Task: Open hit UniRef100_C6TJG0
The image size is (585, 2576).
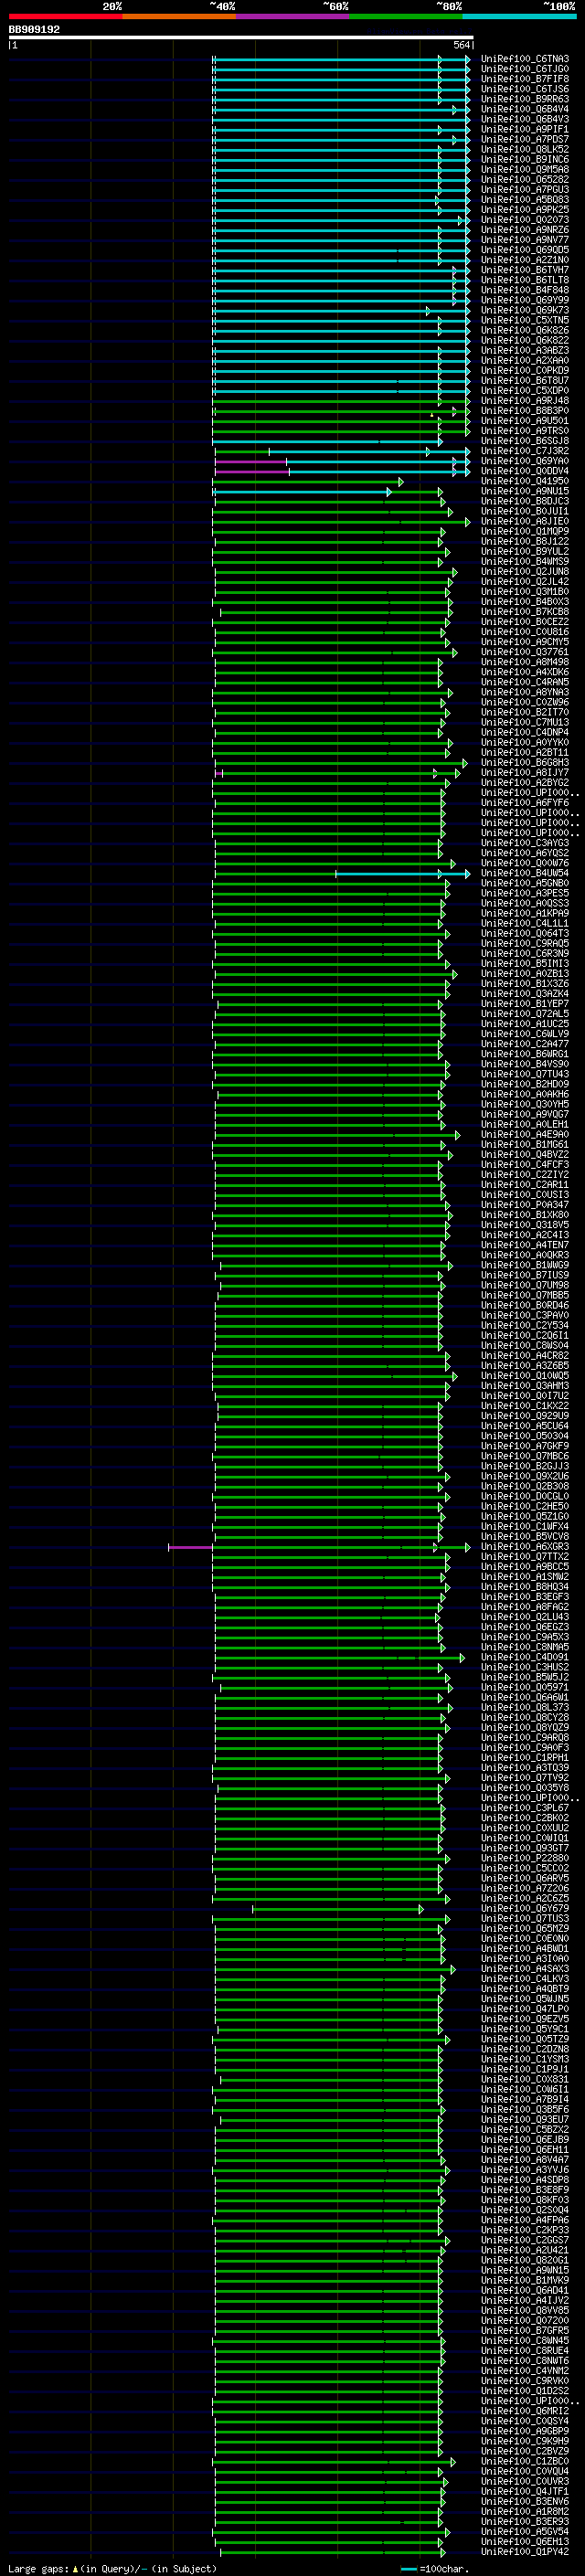Action: [525, 69]
